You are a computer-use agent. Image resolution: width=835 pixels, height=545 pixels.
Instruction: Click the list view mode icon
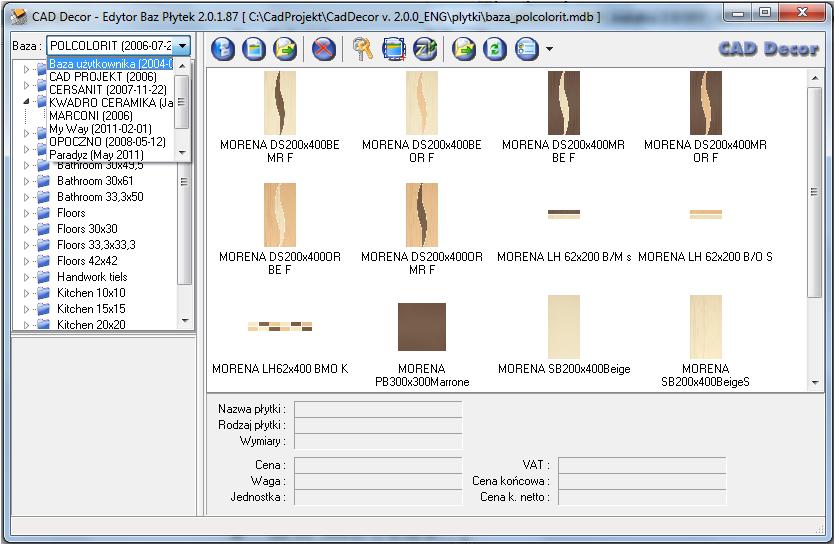pyautogui.click(x=527, y=49)
